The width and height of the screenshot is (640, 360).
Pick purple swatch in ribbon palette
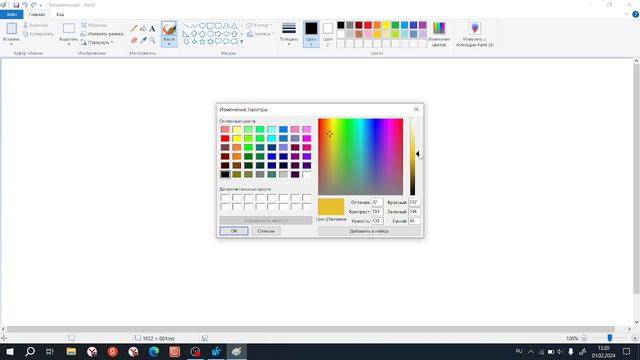coord(422,25)
